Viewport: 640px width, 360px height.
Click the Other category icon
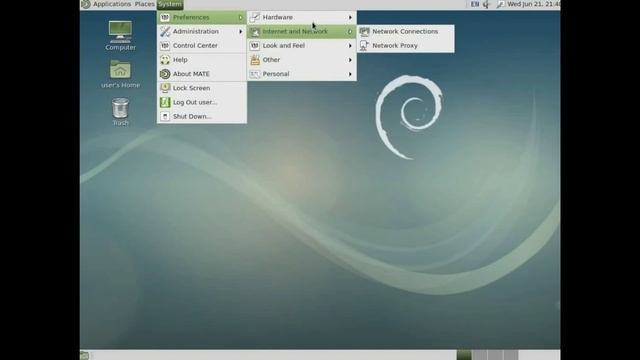coord(255,60)
